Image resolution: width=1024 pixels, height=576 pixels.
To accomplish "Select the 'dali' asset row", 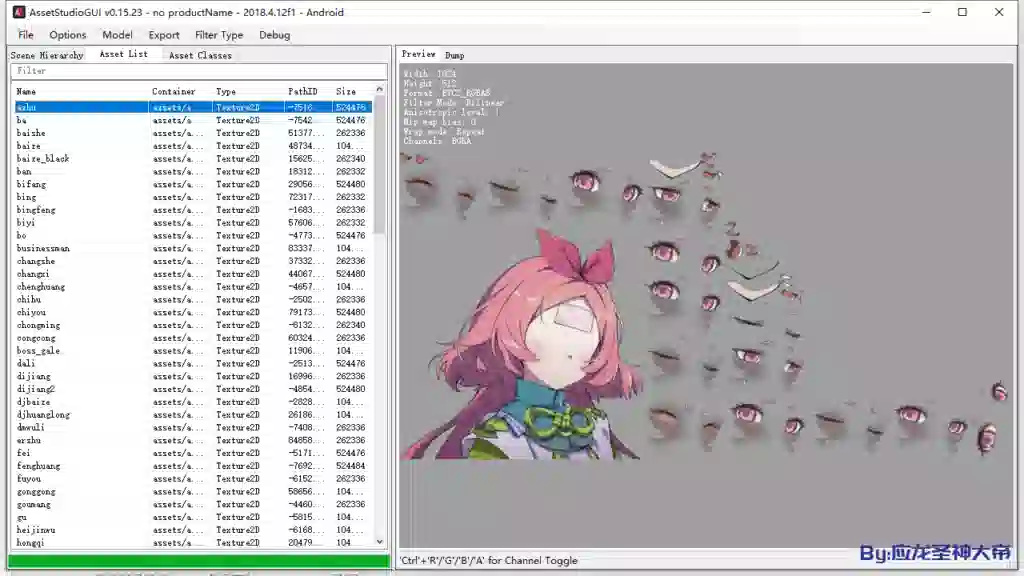I will tap(193, 364).
